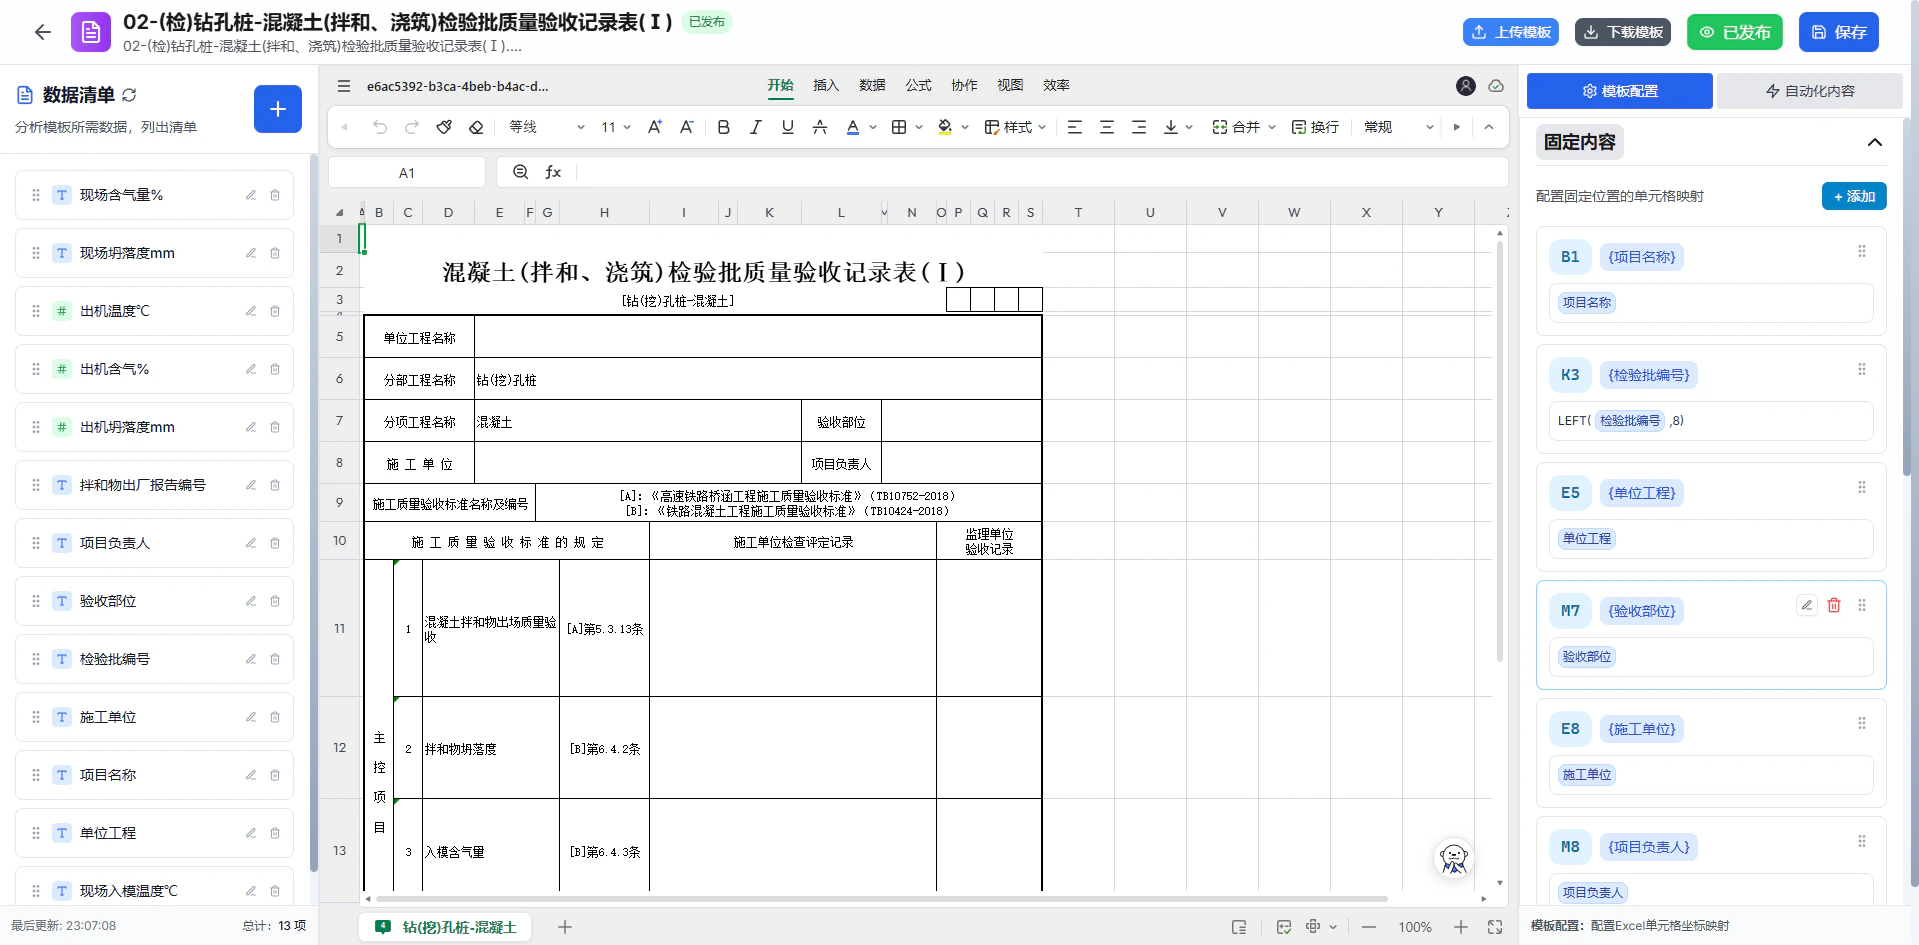Delete the M7 验收部位 mapping
1919x945 pixels.
pyautogui.click(x=1834, y=605)
